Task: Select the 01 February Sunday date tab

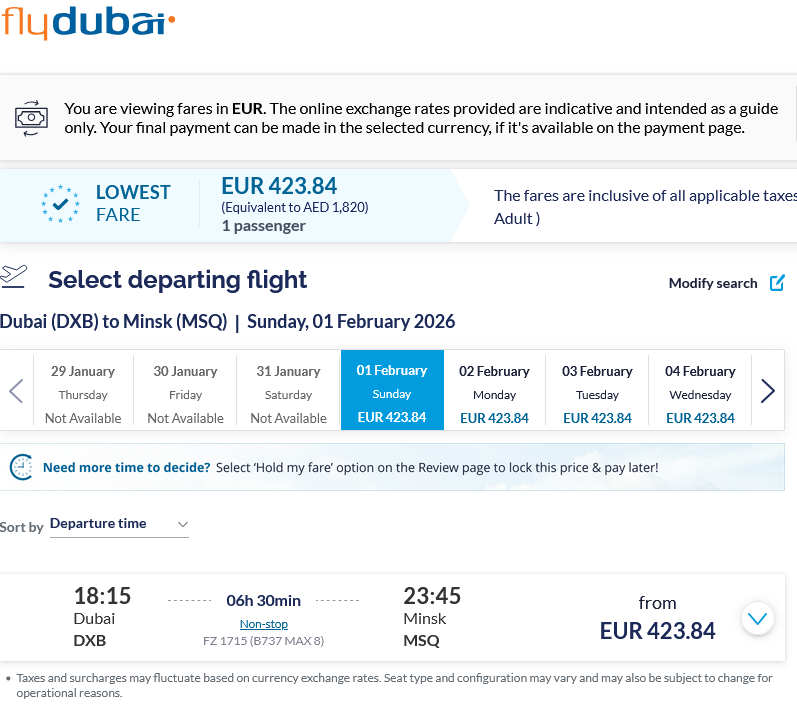Action: click(x=392, y=390)
